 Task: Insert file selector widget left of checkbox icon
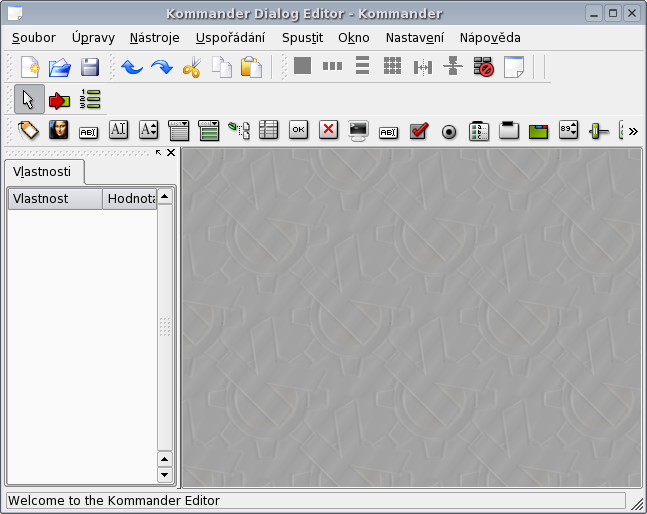(x=388, y=132)
